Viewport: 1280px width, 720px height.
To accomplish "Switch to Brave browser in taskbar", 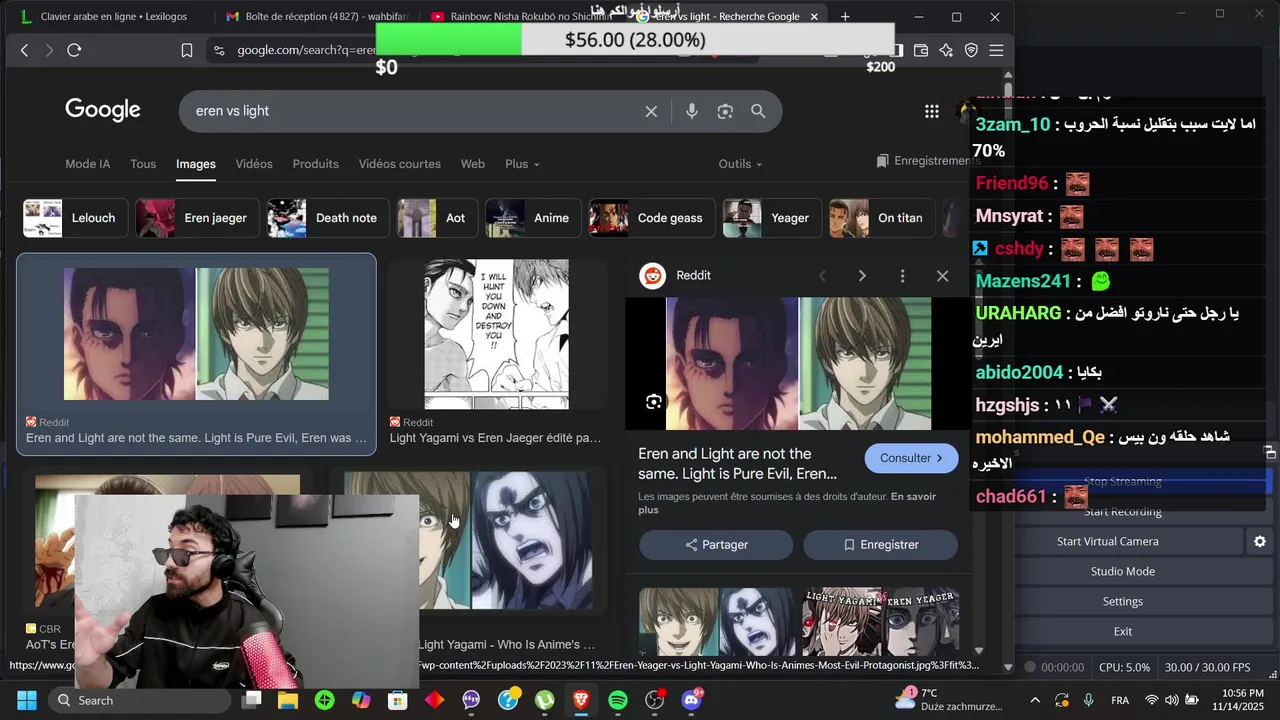I will [581, 700].
